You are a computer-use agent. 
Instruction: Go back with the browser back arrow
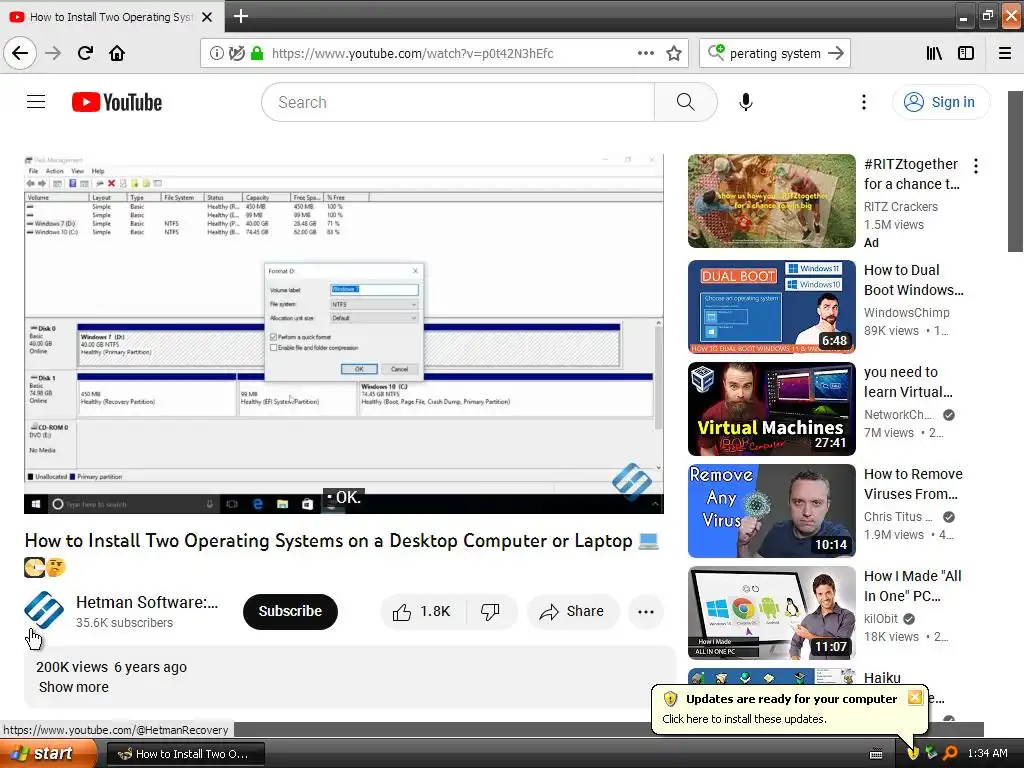point(20,53)
